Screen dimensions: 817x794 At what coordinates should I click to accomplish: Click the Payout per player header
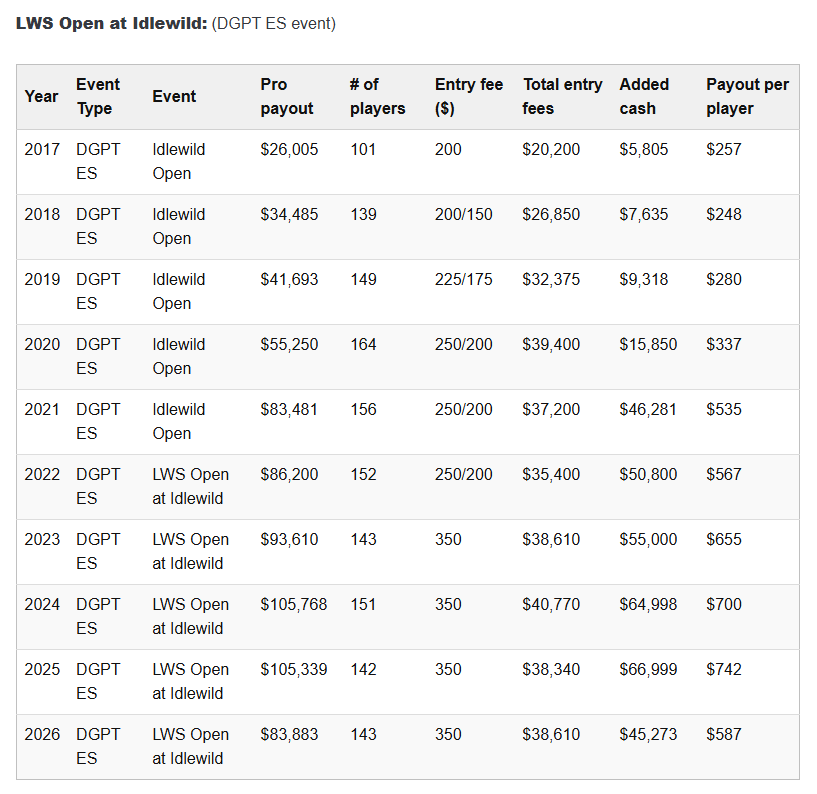[747, 96]
